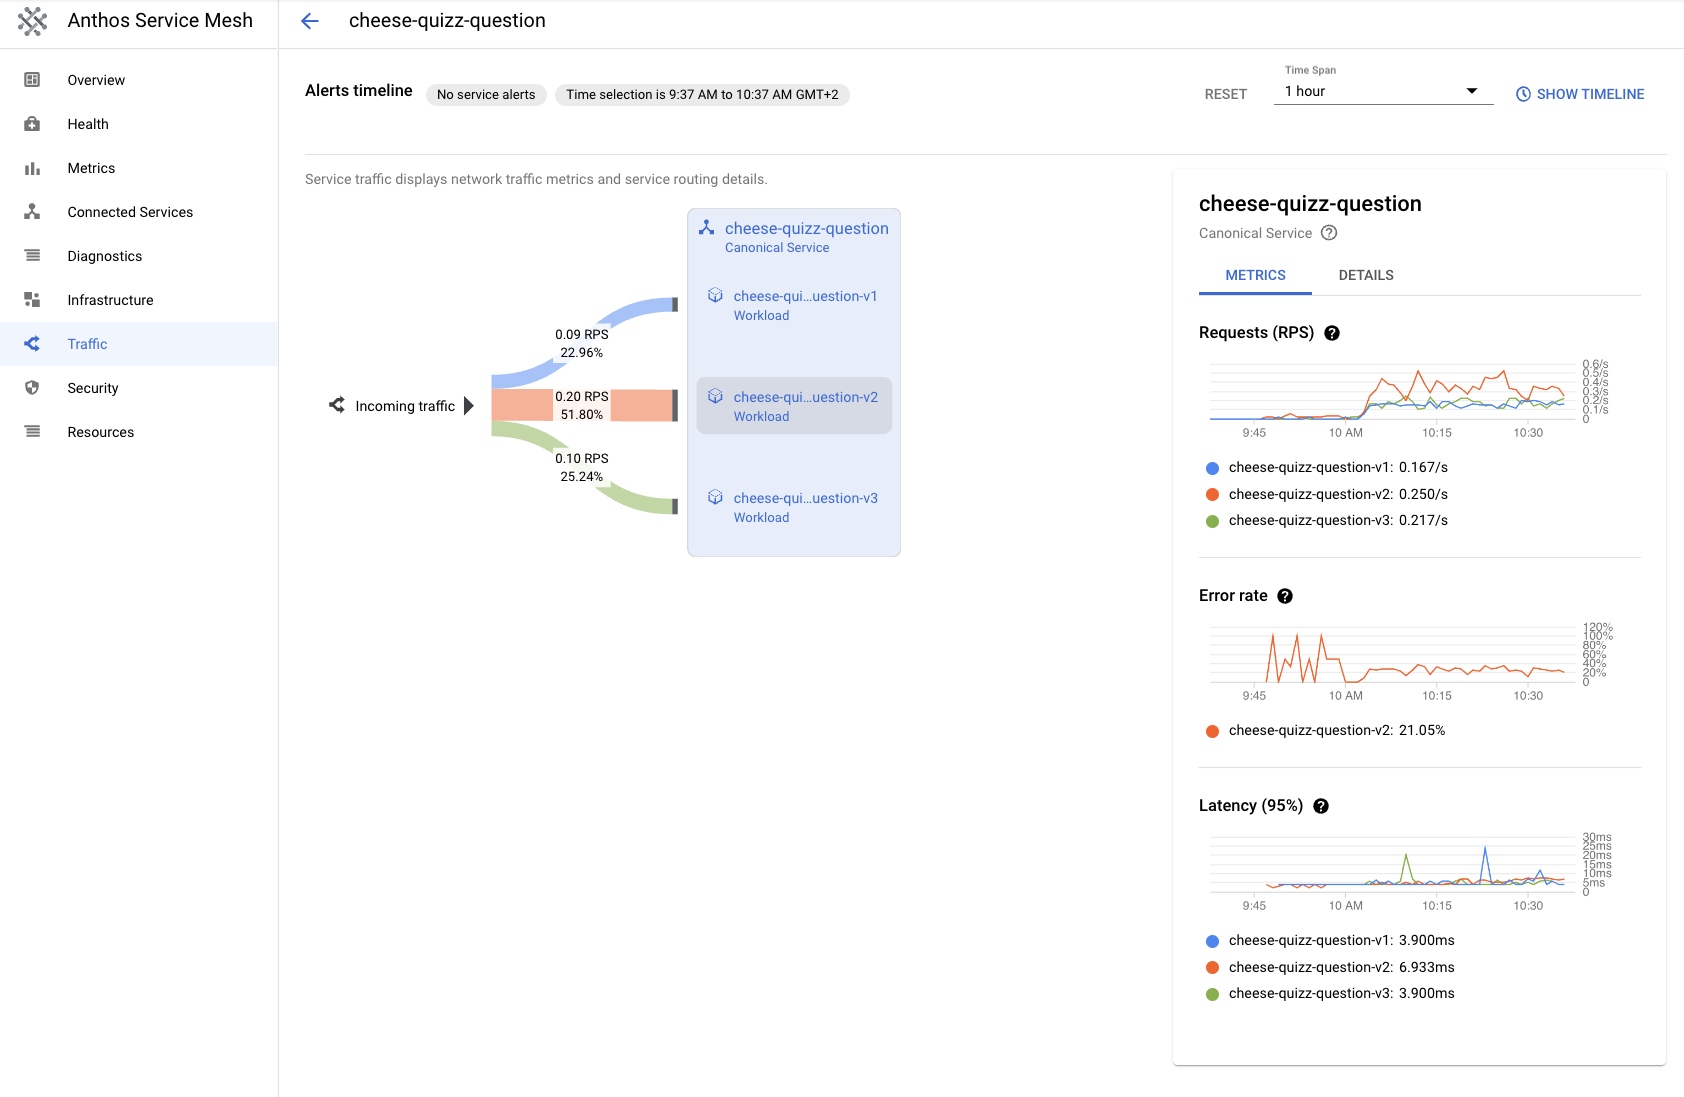Click the cube icon for the v2 workload
This screenshot has width=1684, height=1097.
coord(715,396)
